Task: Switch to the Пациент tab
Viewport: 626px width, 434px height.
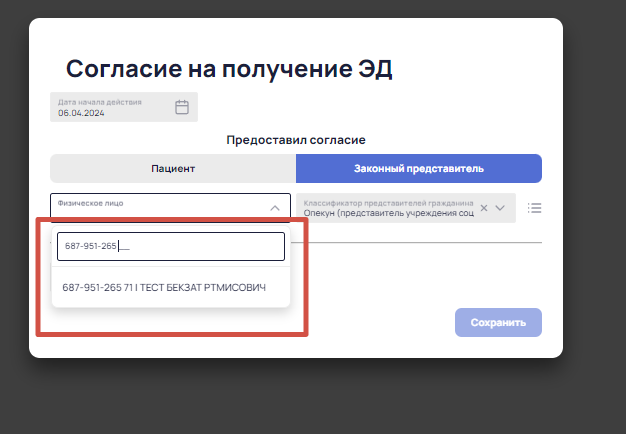Action: point(173,168)
